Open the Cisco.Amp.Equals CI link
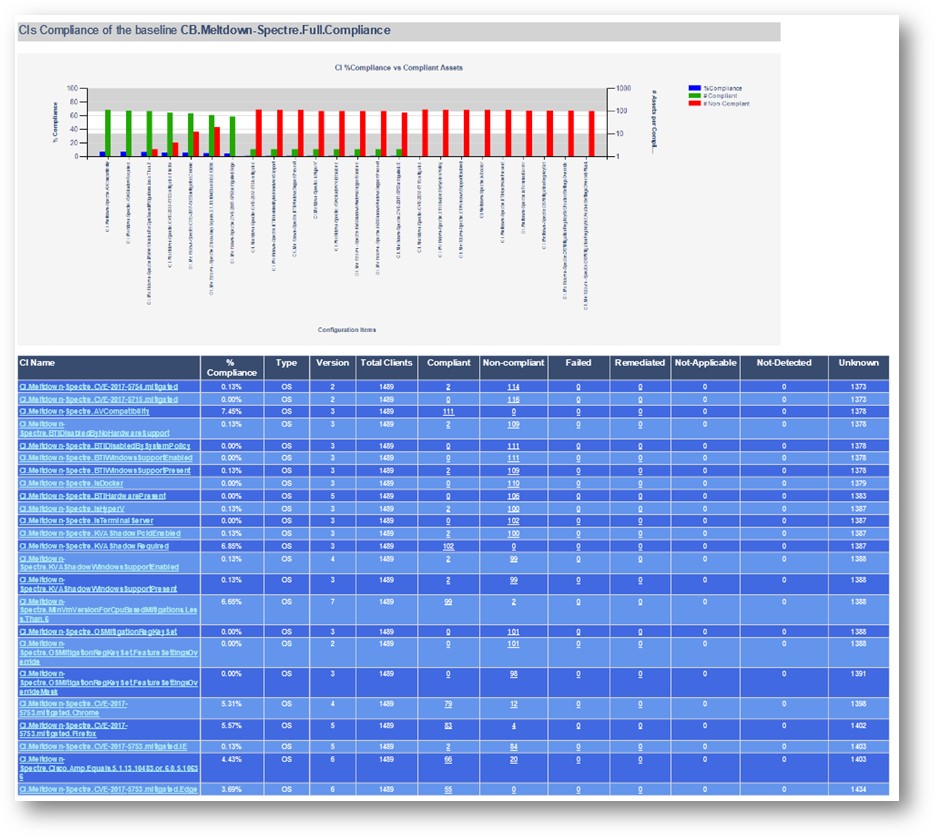The height and width of the screenshot is (837, 935). point(108,768)
